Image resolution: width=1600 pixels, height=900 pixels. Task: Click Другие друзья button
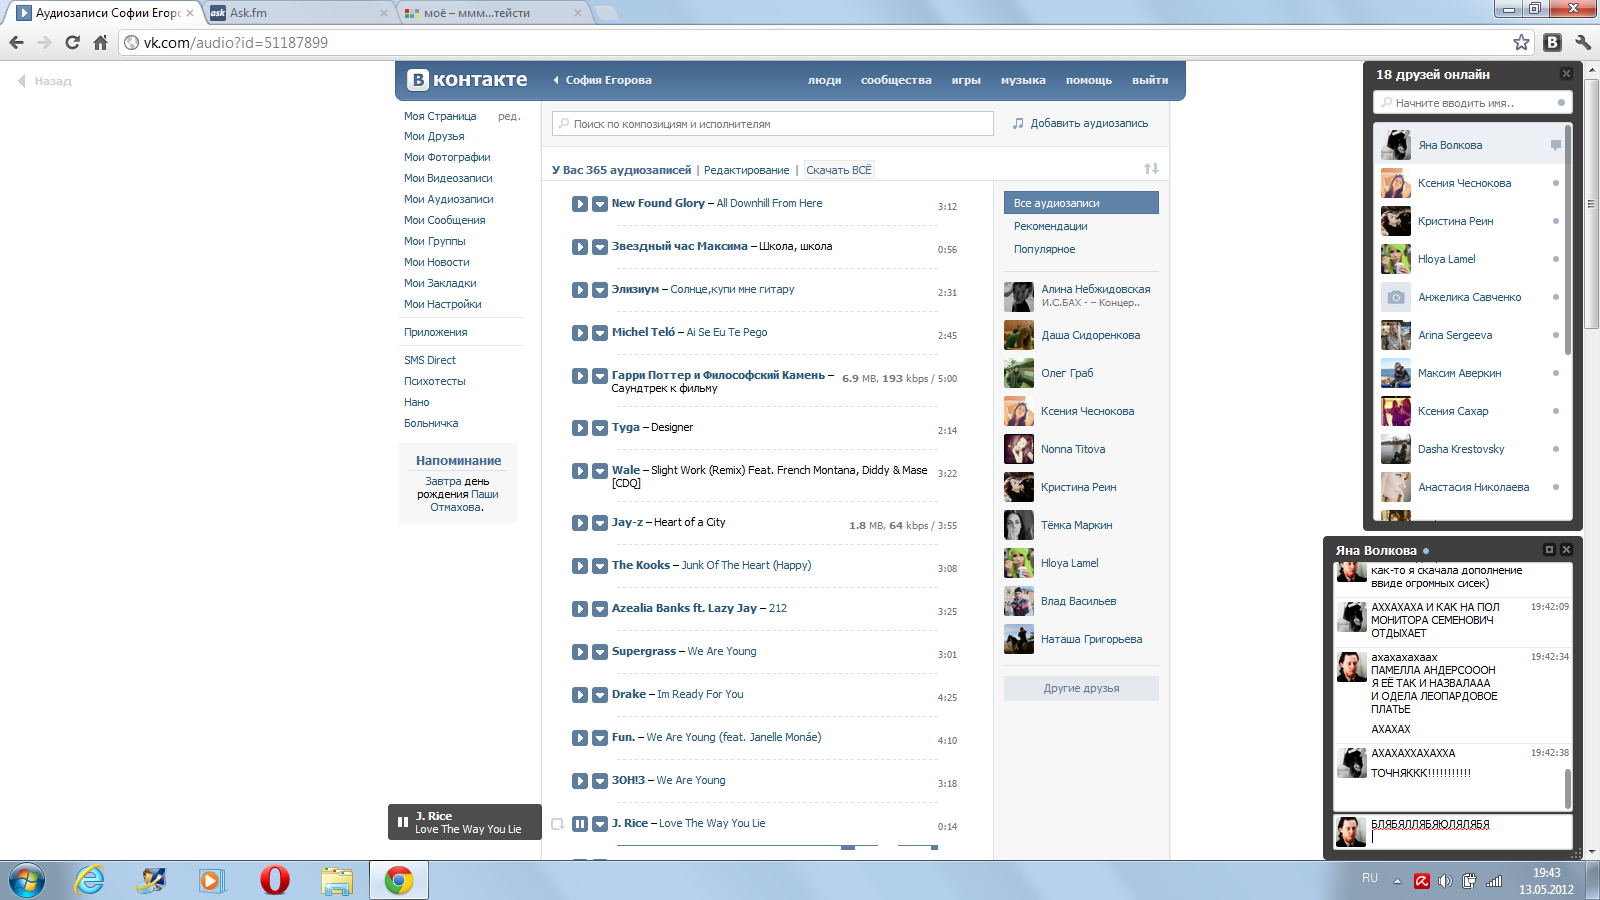1081,688
